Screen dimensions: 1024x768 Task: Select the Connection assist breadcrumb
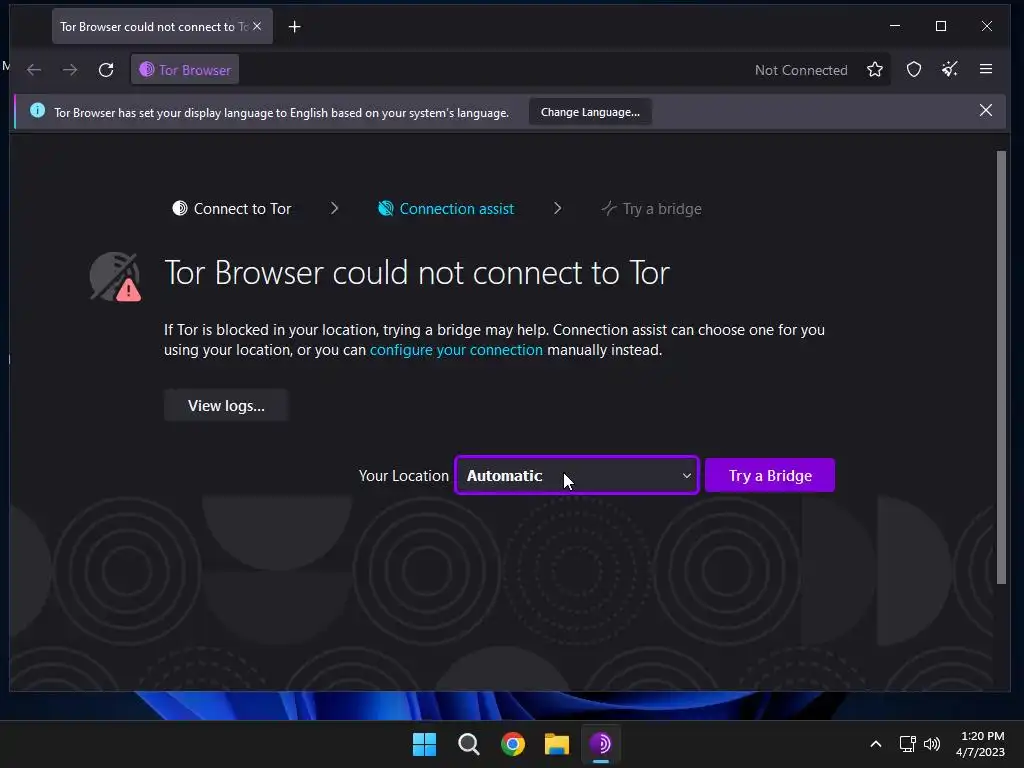[446, 209]
